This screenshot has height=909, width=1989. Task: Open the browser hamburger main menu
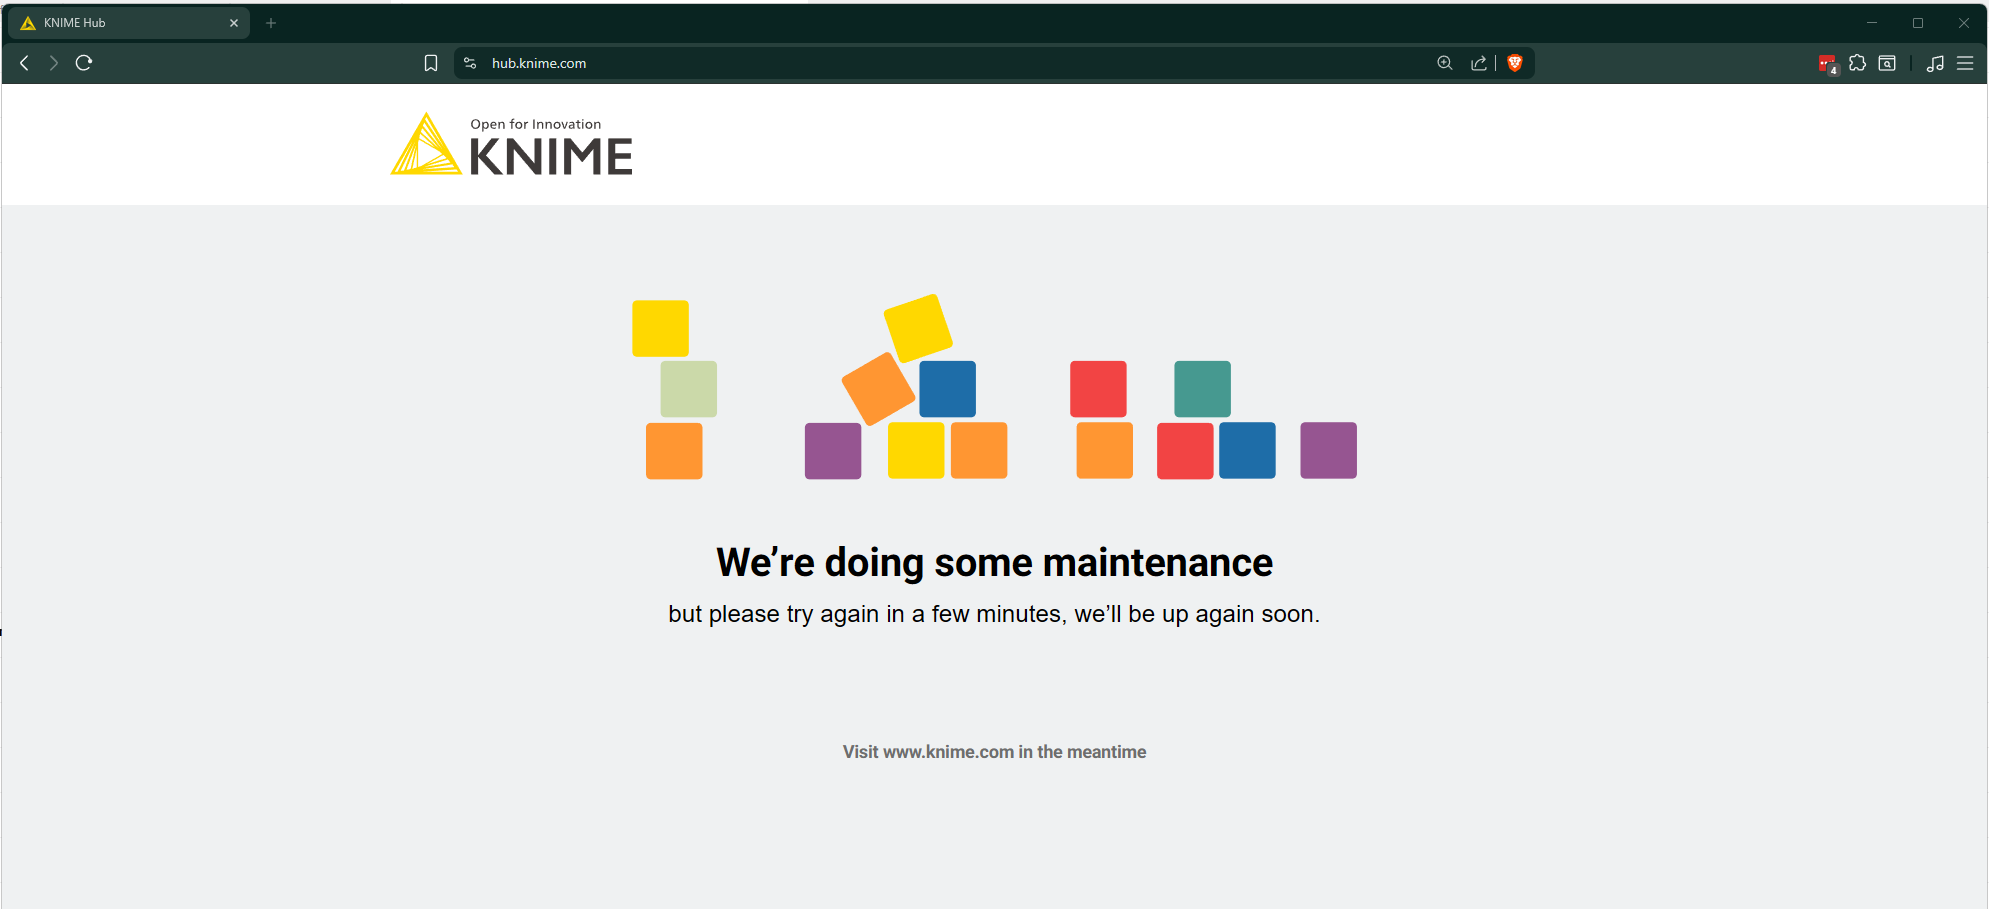pos(1965,63)
